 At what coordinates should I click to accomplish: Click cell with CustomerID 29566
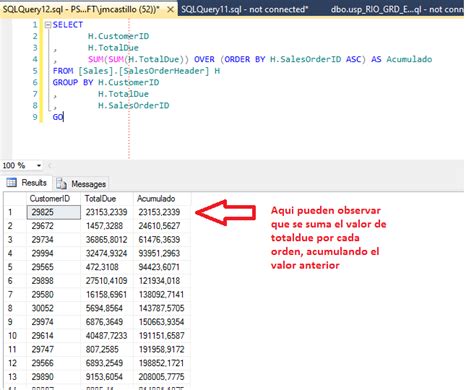click(53, 363)
